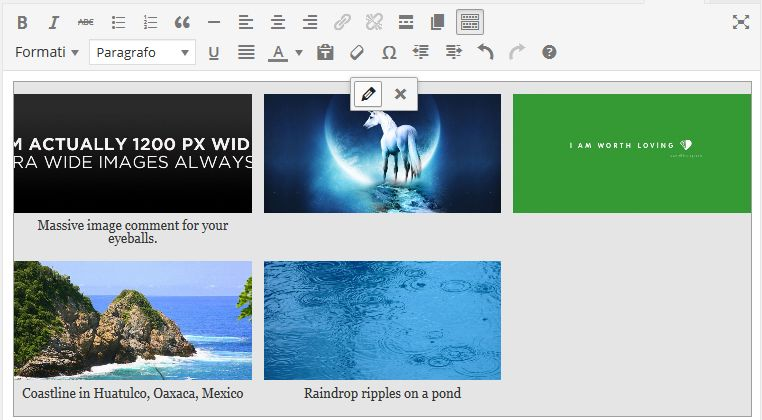Toggle paste as plain text
Image resolution: width=762 pixels, height=420 pixels.
[325, 52]
